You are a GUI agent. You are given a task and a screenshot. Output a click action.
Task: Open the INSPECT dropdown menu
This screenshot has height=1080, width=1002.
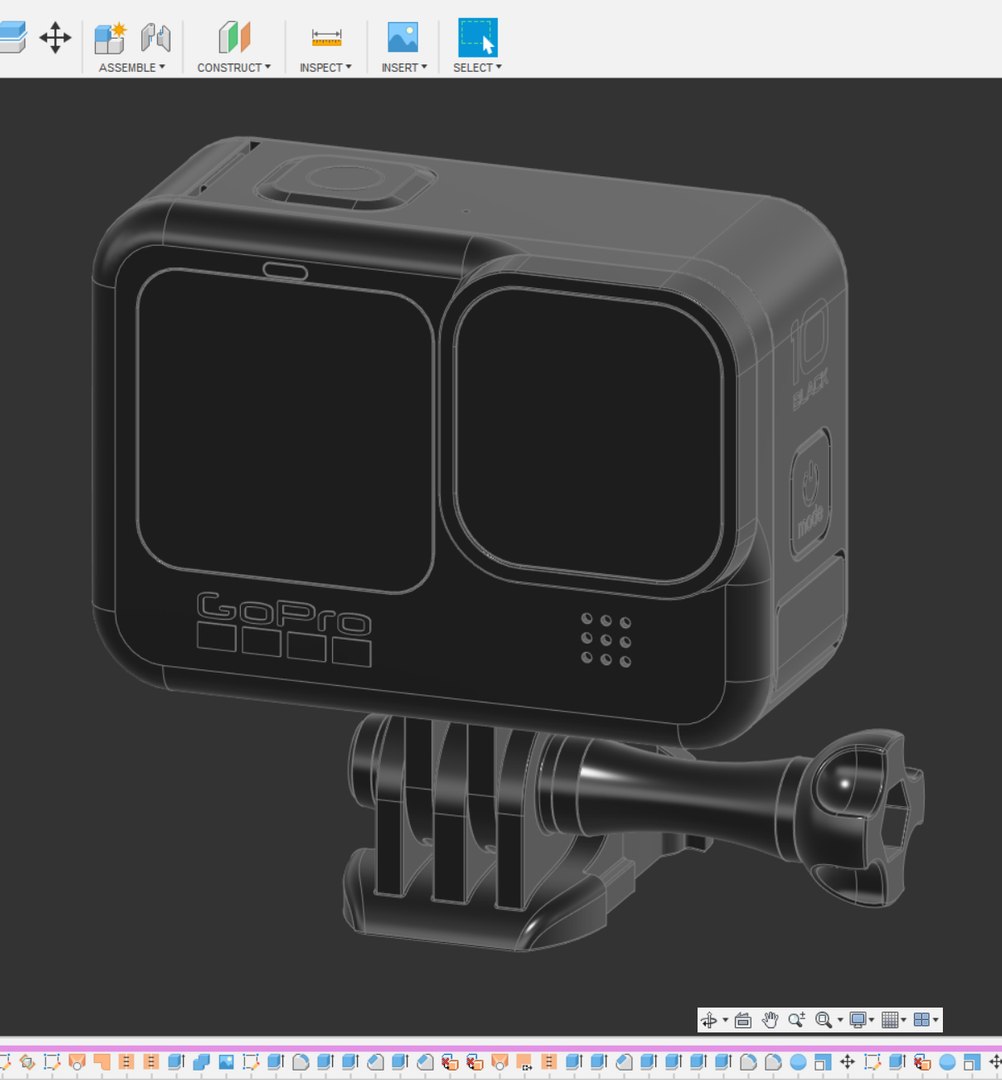325,68
